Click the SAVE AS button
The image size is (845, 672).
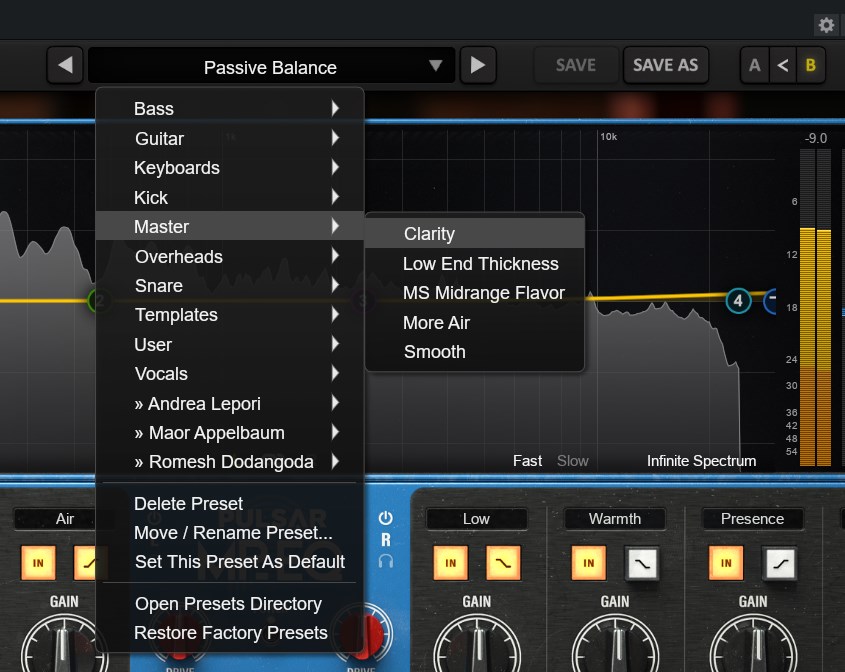click(665, 65)
